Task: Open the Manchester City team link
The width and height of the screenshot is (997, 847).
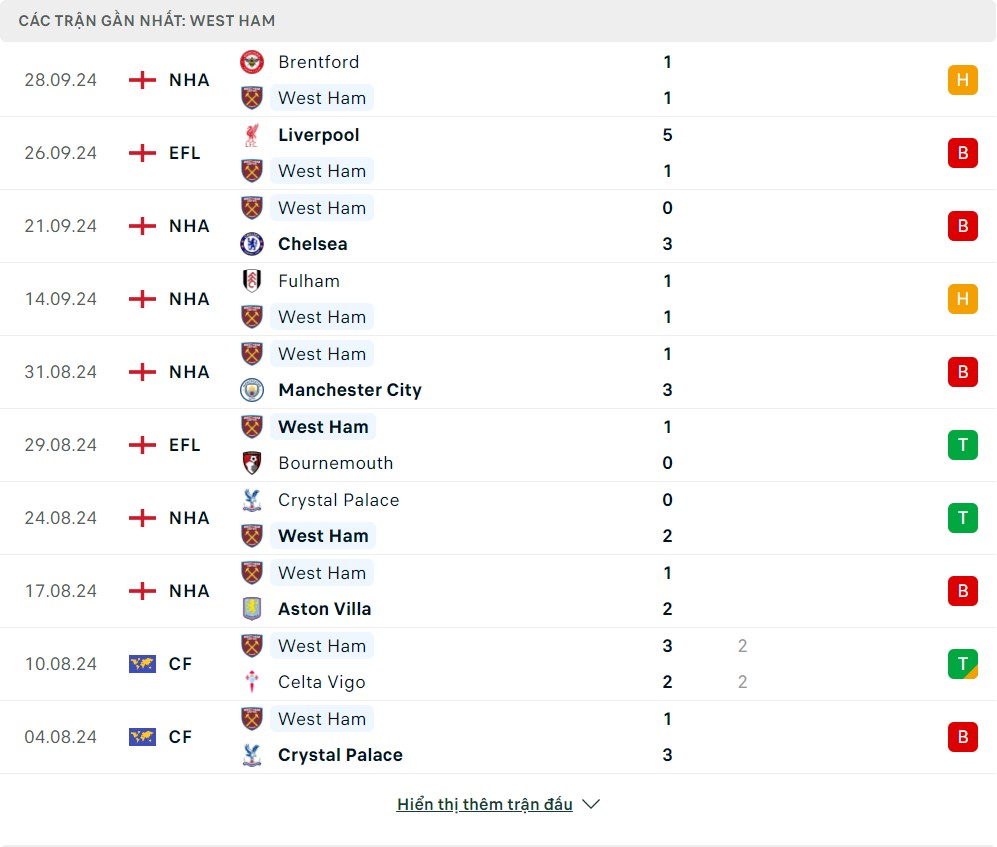Action: coord(350,390)
